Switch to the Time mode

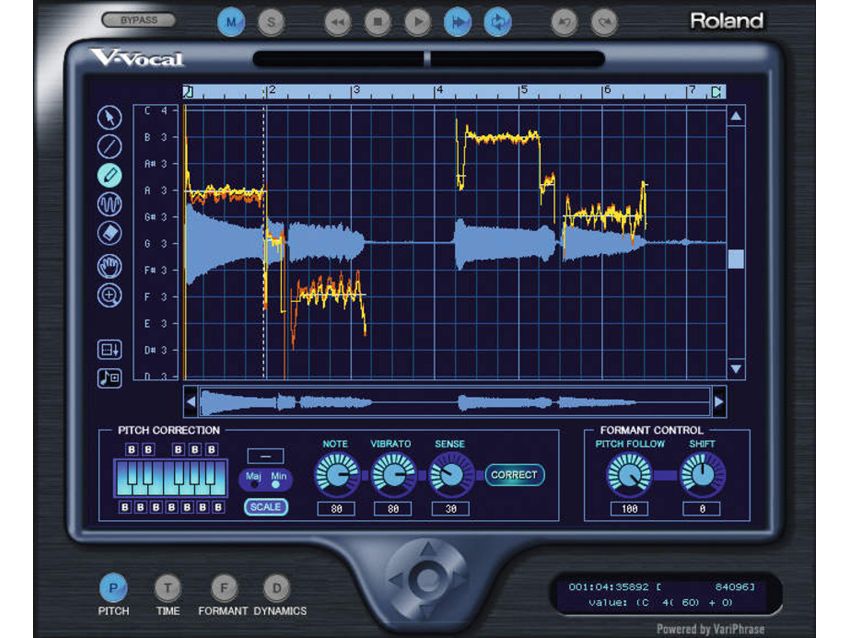point(166,589)
